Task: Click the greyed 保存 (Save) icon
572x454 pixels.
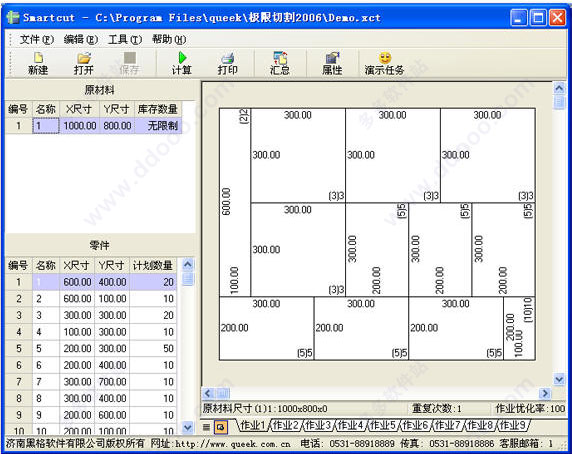Action: coord(130,63)
